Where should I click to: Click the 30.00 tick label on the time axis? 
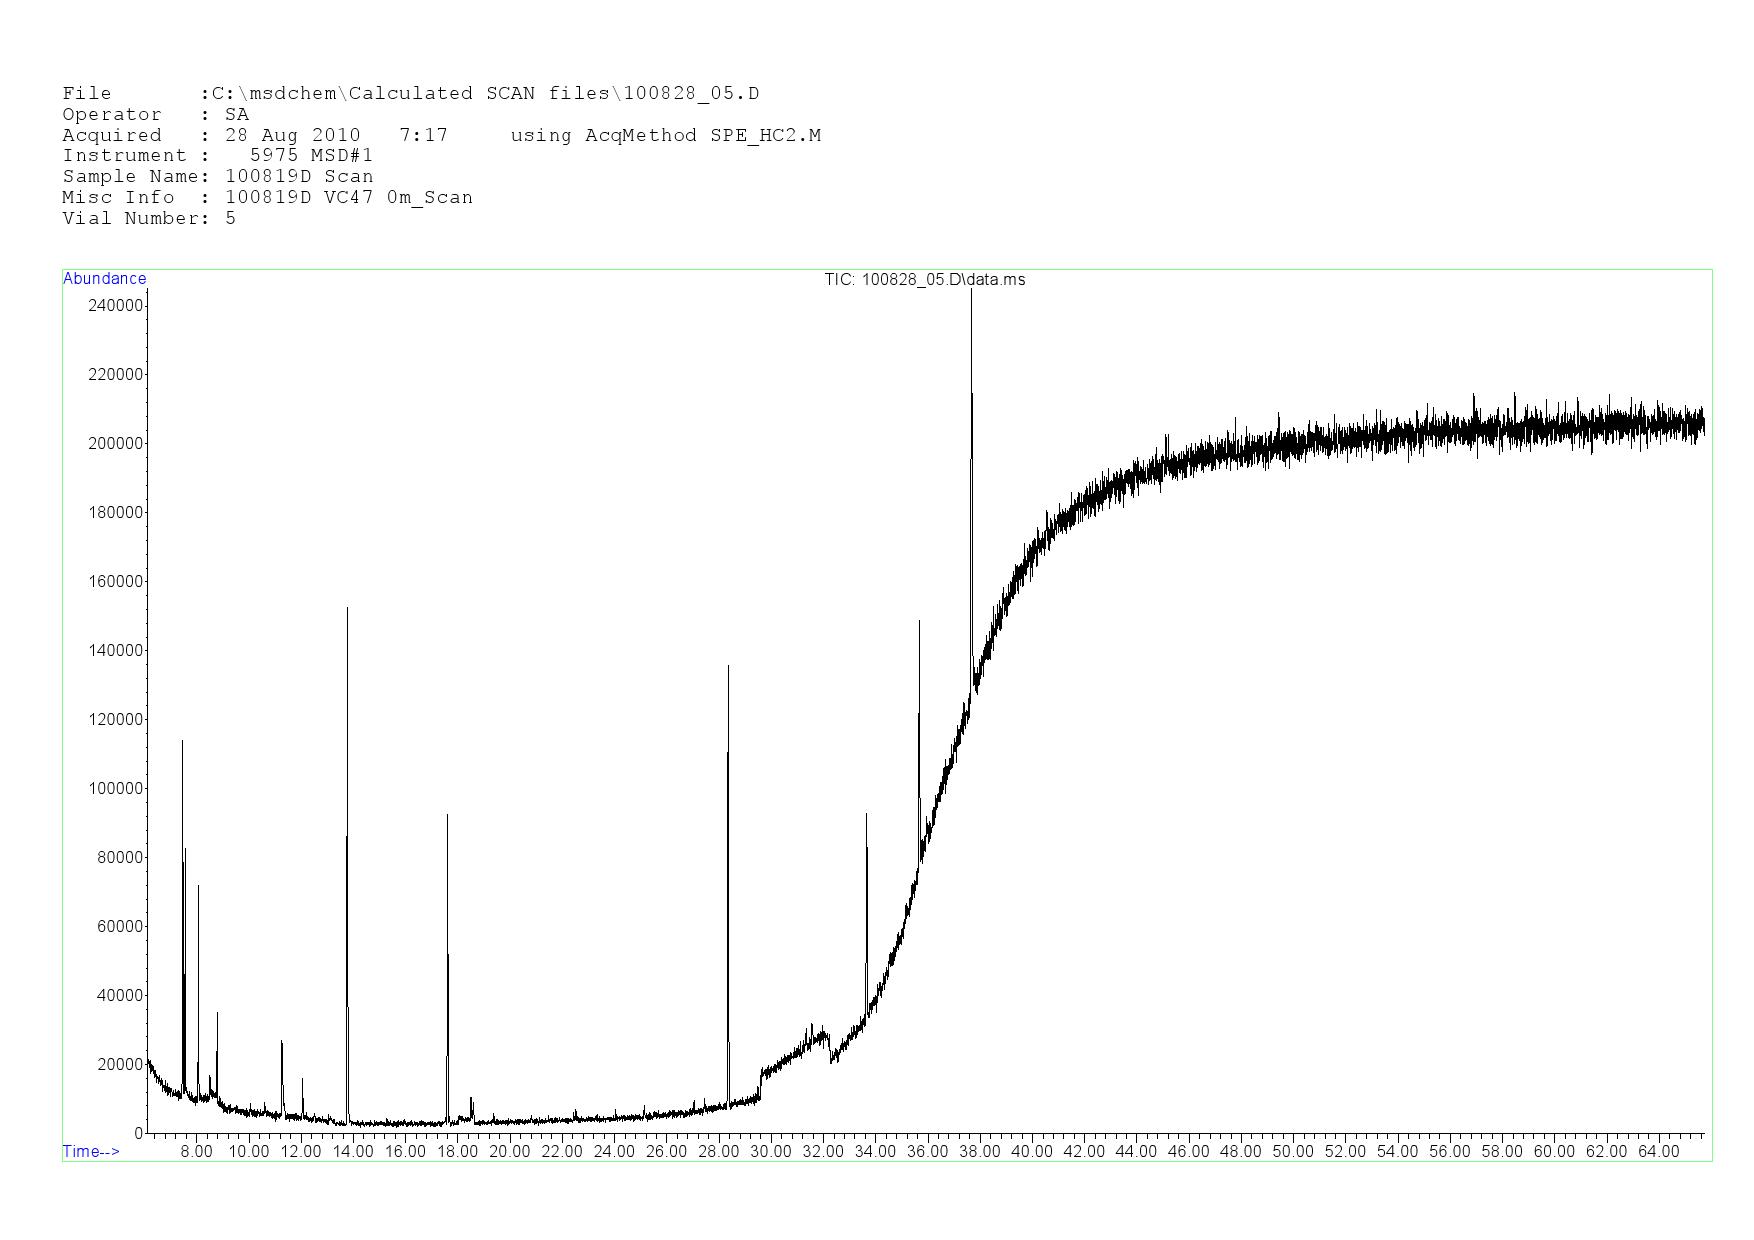coord(770,1151)
